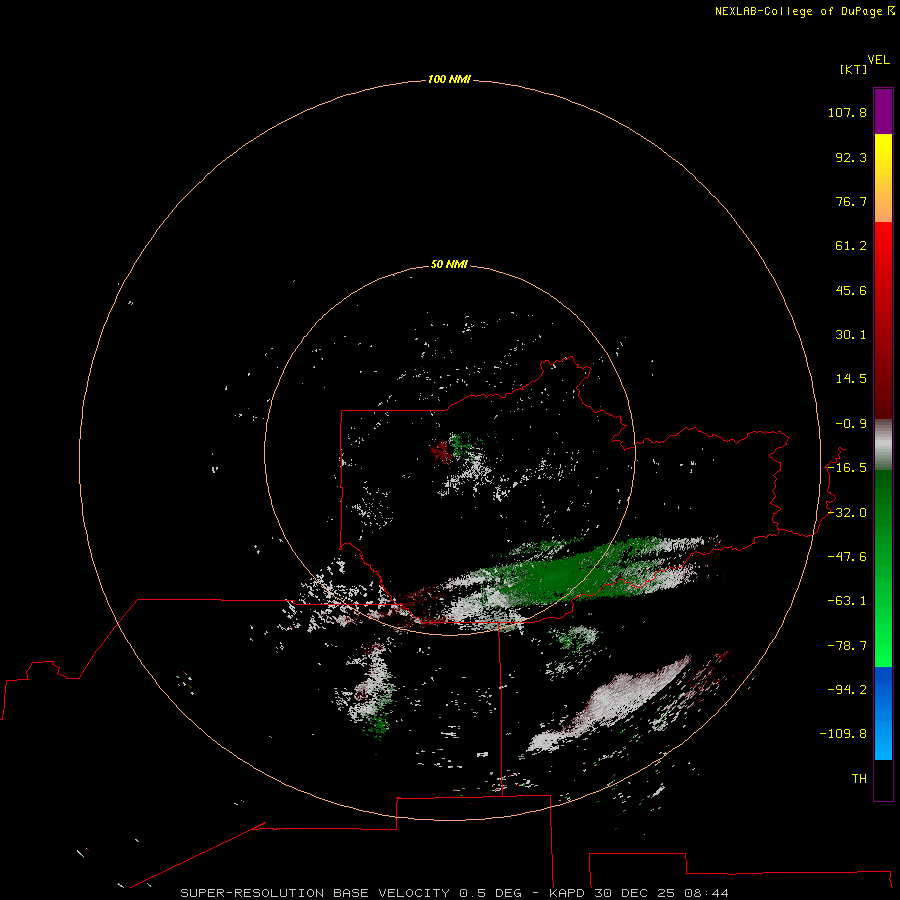The image size is (900, 900).
Task: Click the -109.8 legend value
Action: coord(843,734)
